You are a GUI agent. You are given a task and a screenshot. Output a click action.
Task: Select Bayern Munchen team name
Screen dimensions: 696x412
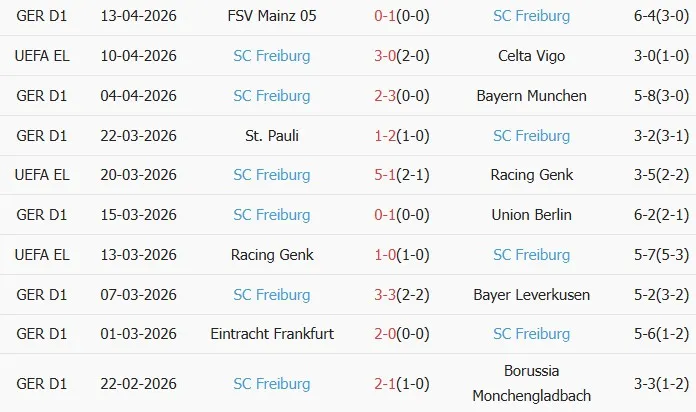[531, 96]
